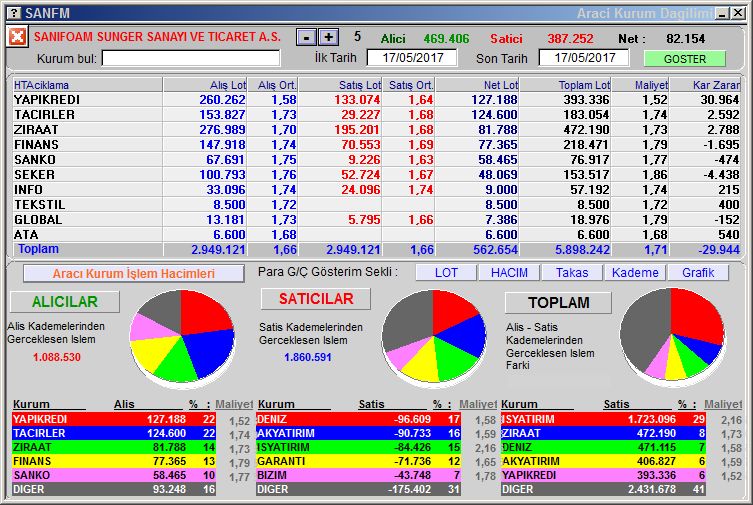
Task: Click YAPIKREDI Kar Zarar value 30.964
Action: click(719, 99)
